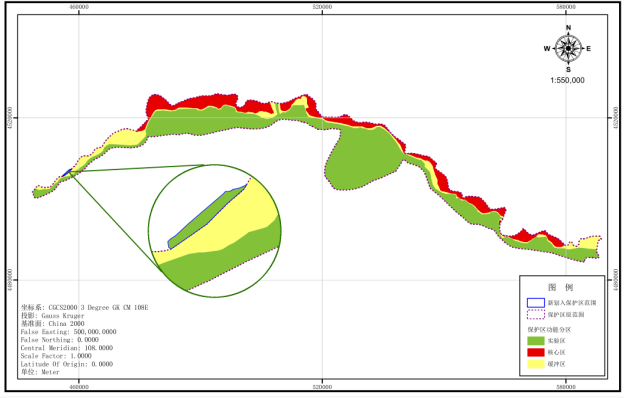Click the blue outline legend symbol
The height and width of the screenshot is (398, 624).
[536, 303]
